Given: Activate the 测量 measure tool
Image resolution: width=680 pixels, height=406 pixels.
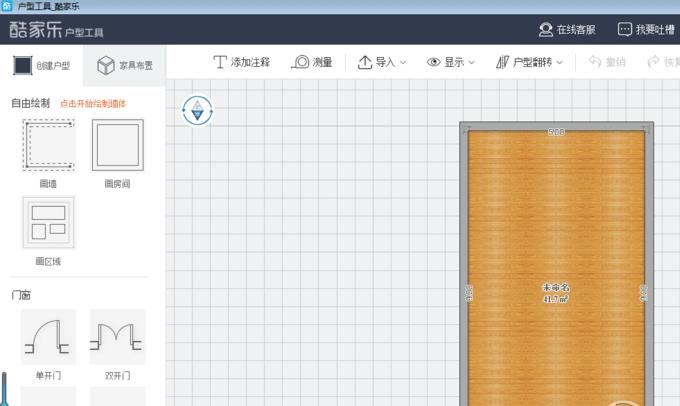Looking at the screenshot, I should point(312,62).
